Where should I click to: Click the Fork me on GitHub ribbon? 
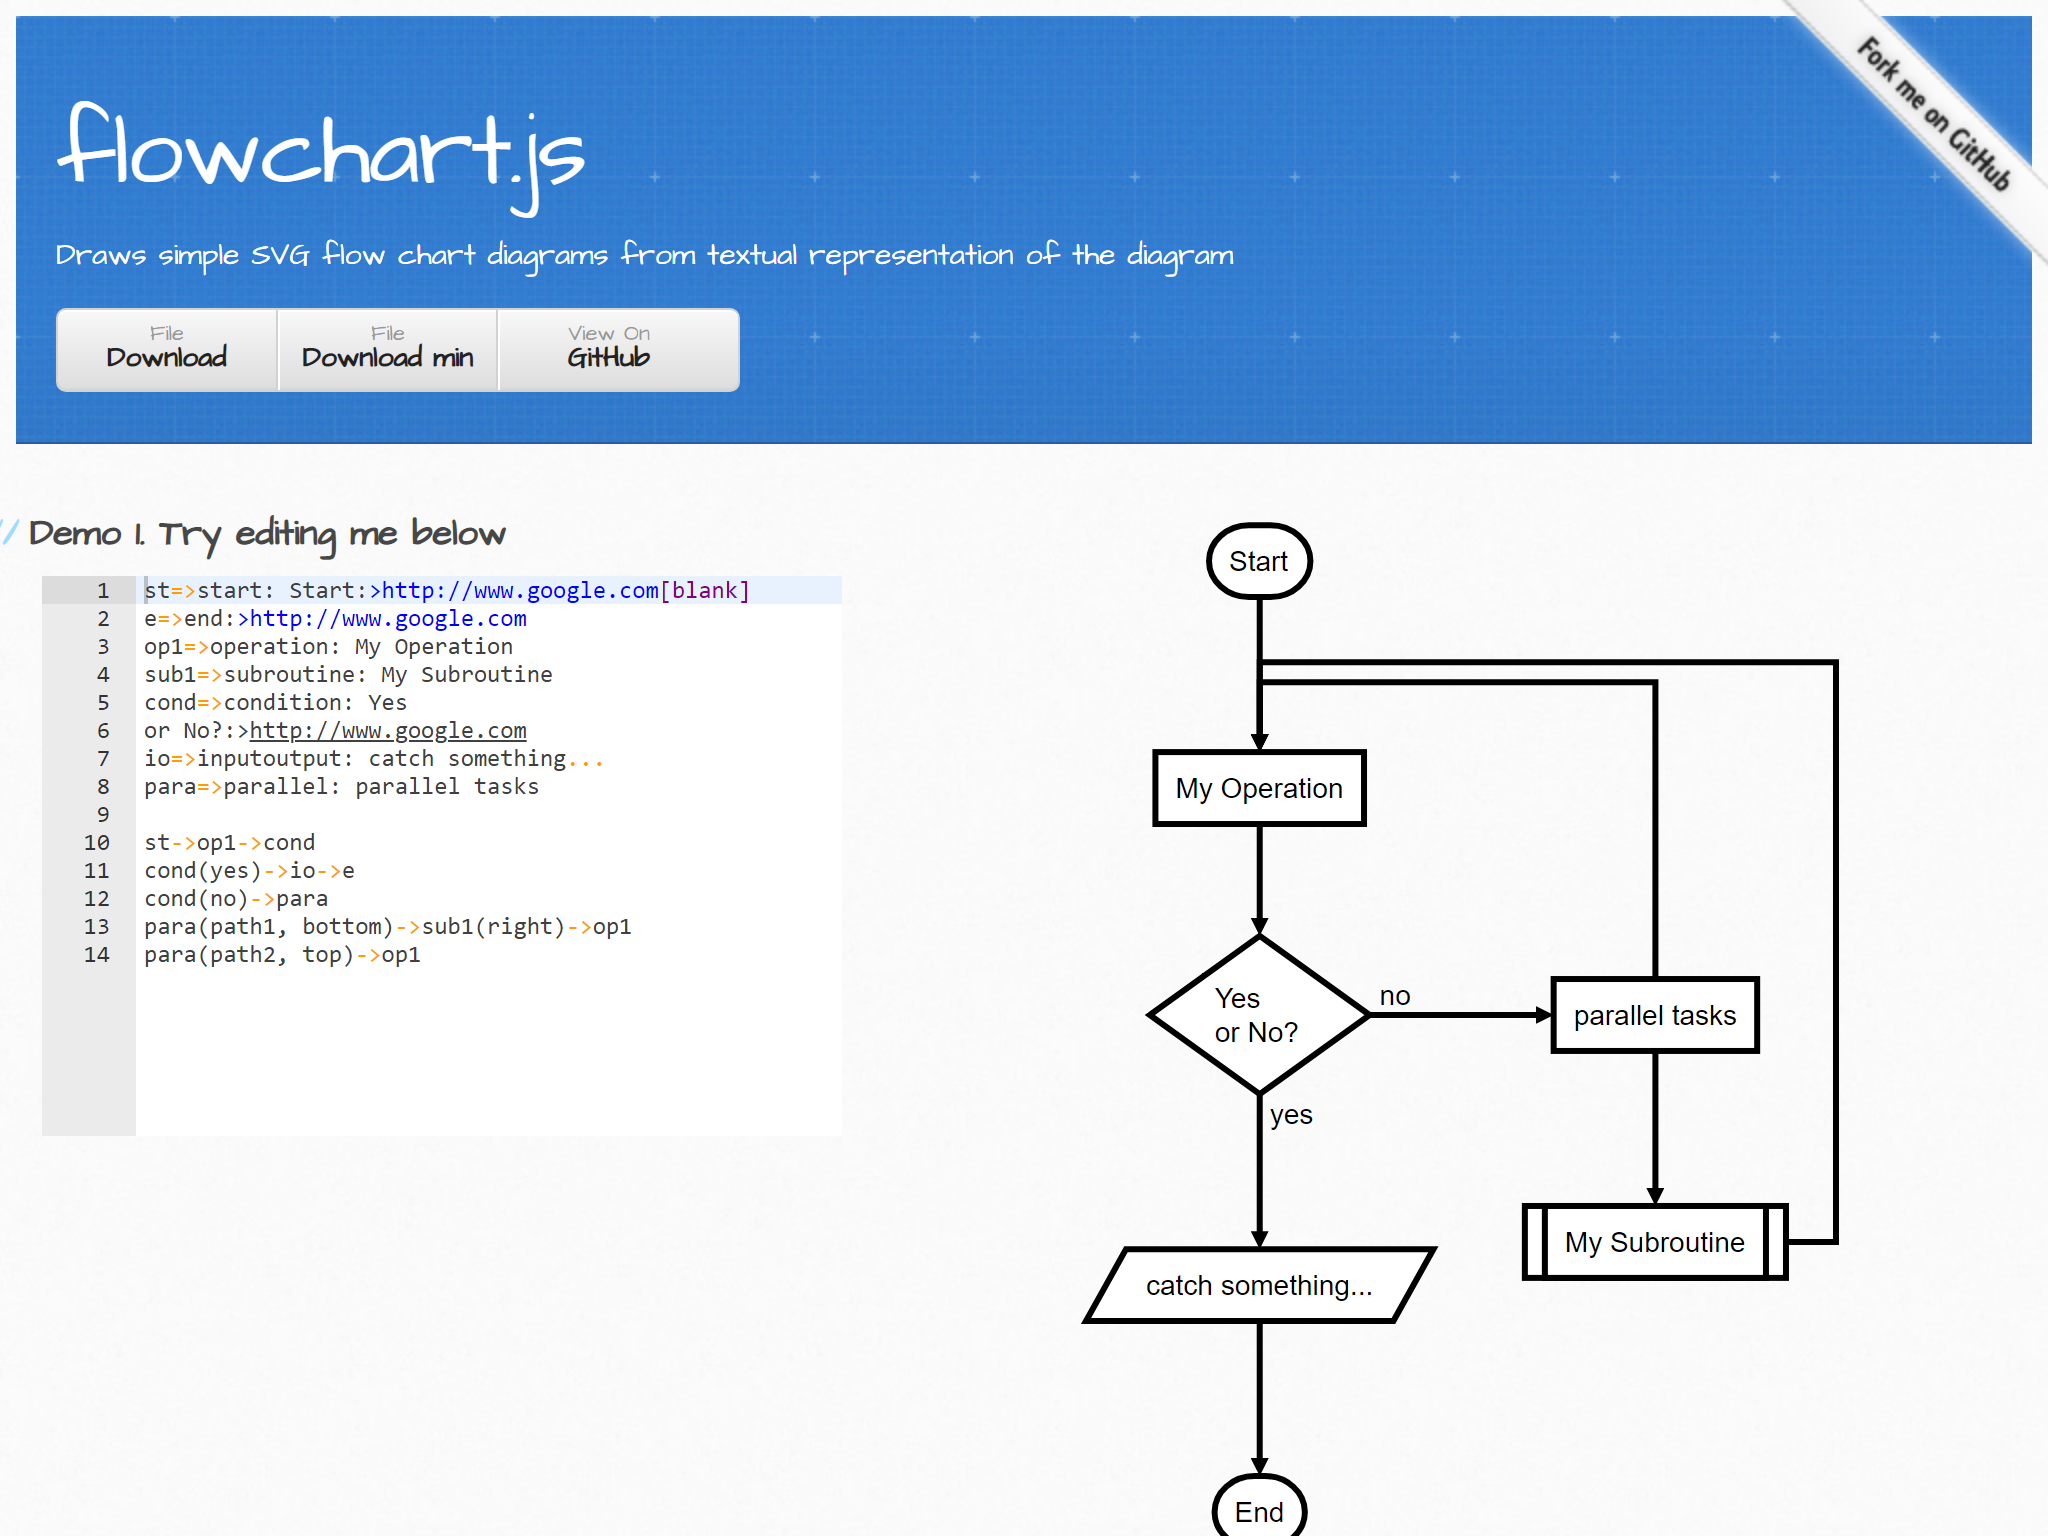click(x=1932, y=113)
